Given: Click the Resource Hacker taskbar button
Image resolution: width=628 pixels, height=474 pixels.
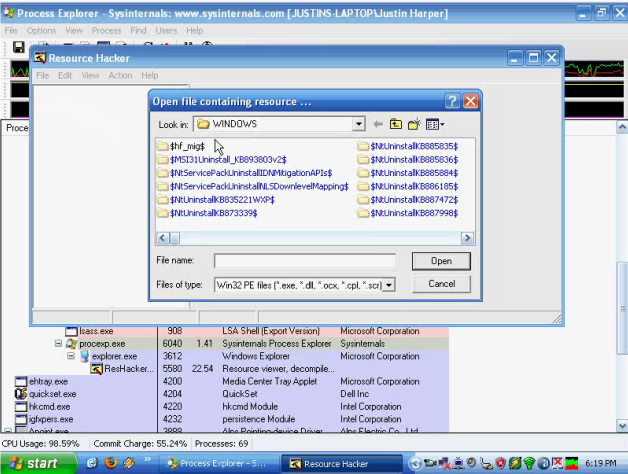Looking at the screenshot, I should [342, 464].
